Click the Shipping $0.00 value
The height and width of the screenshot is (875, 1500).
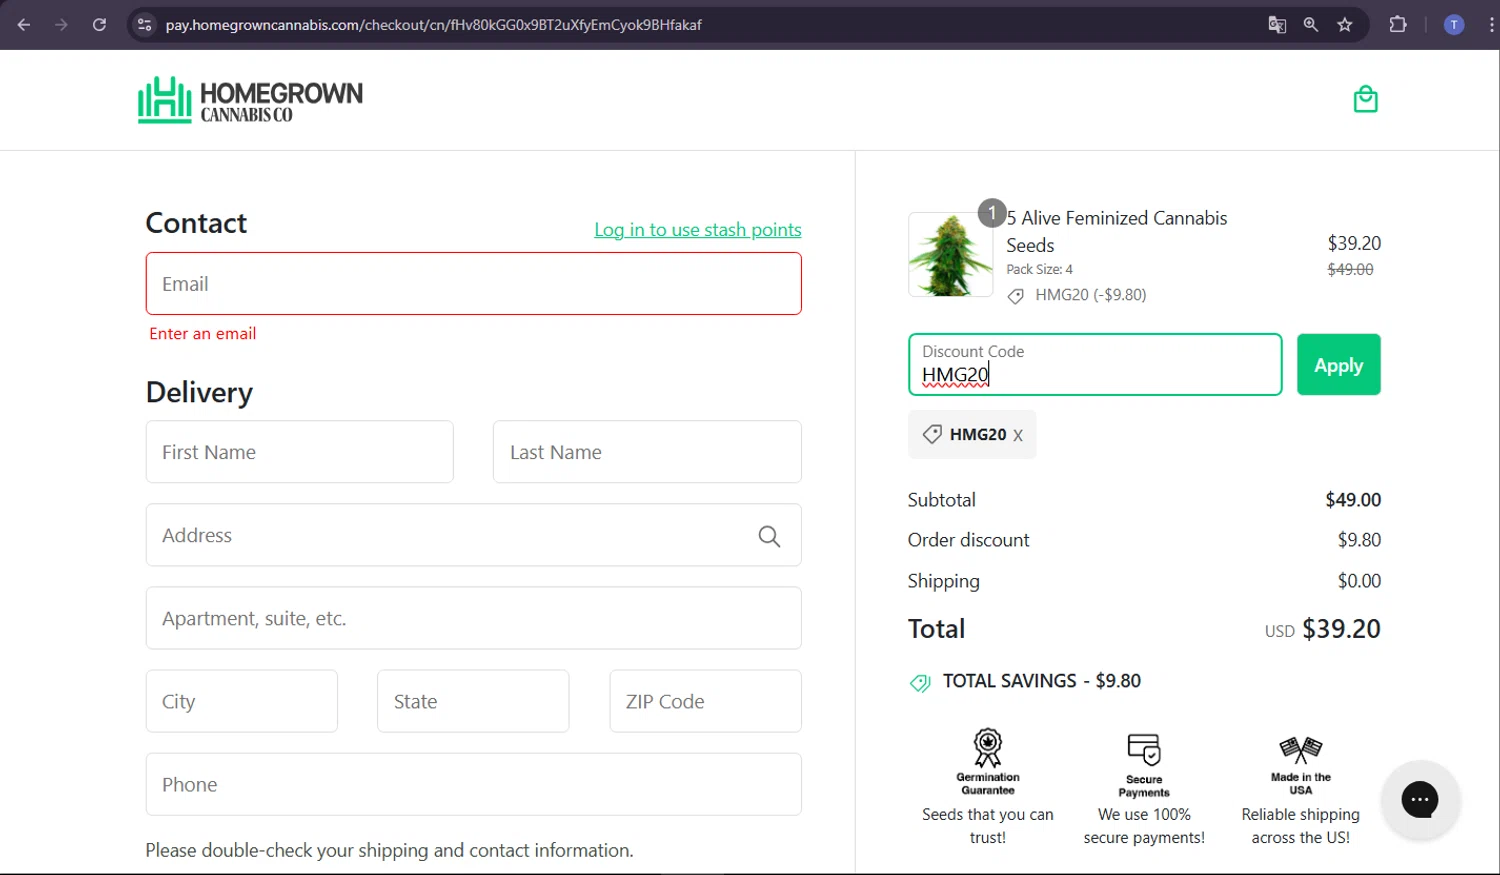point(1359,581)
